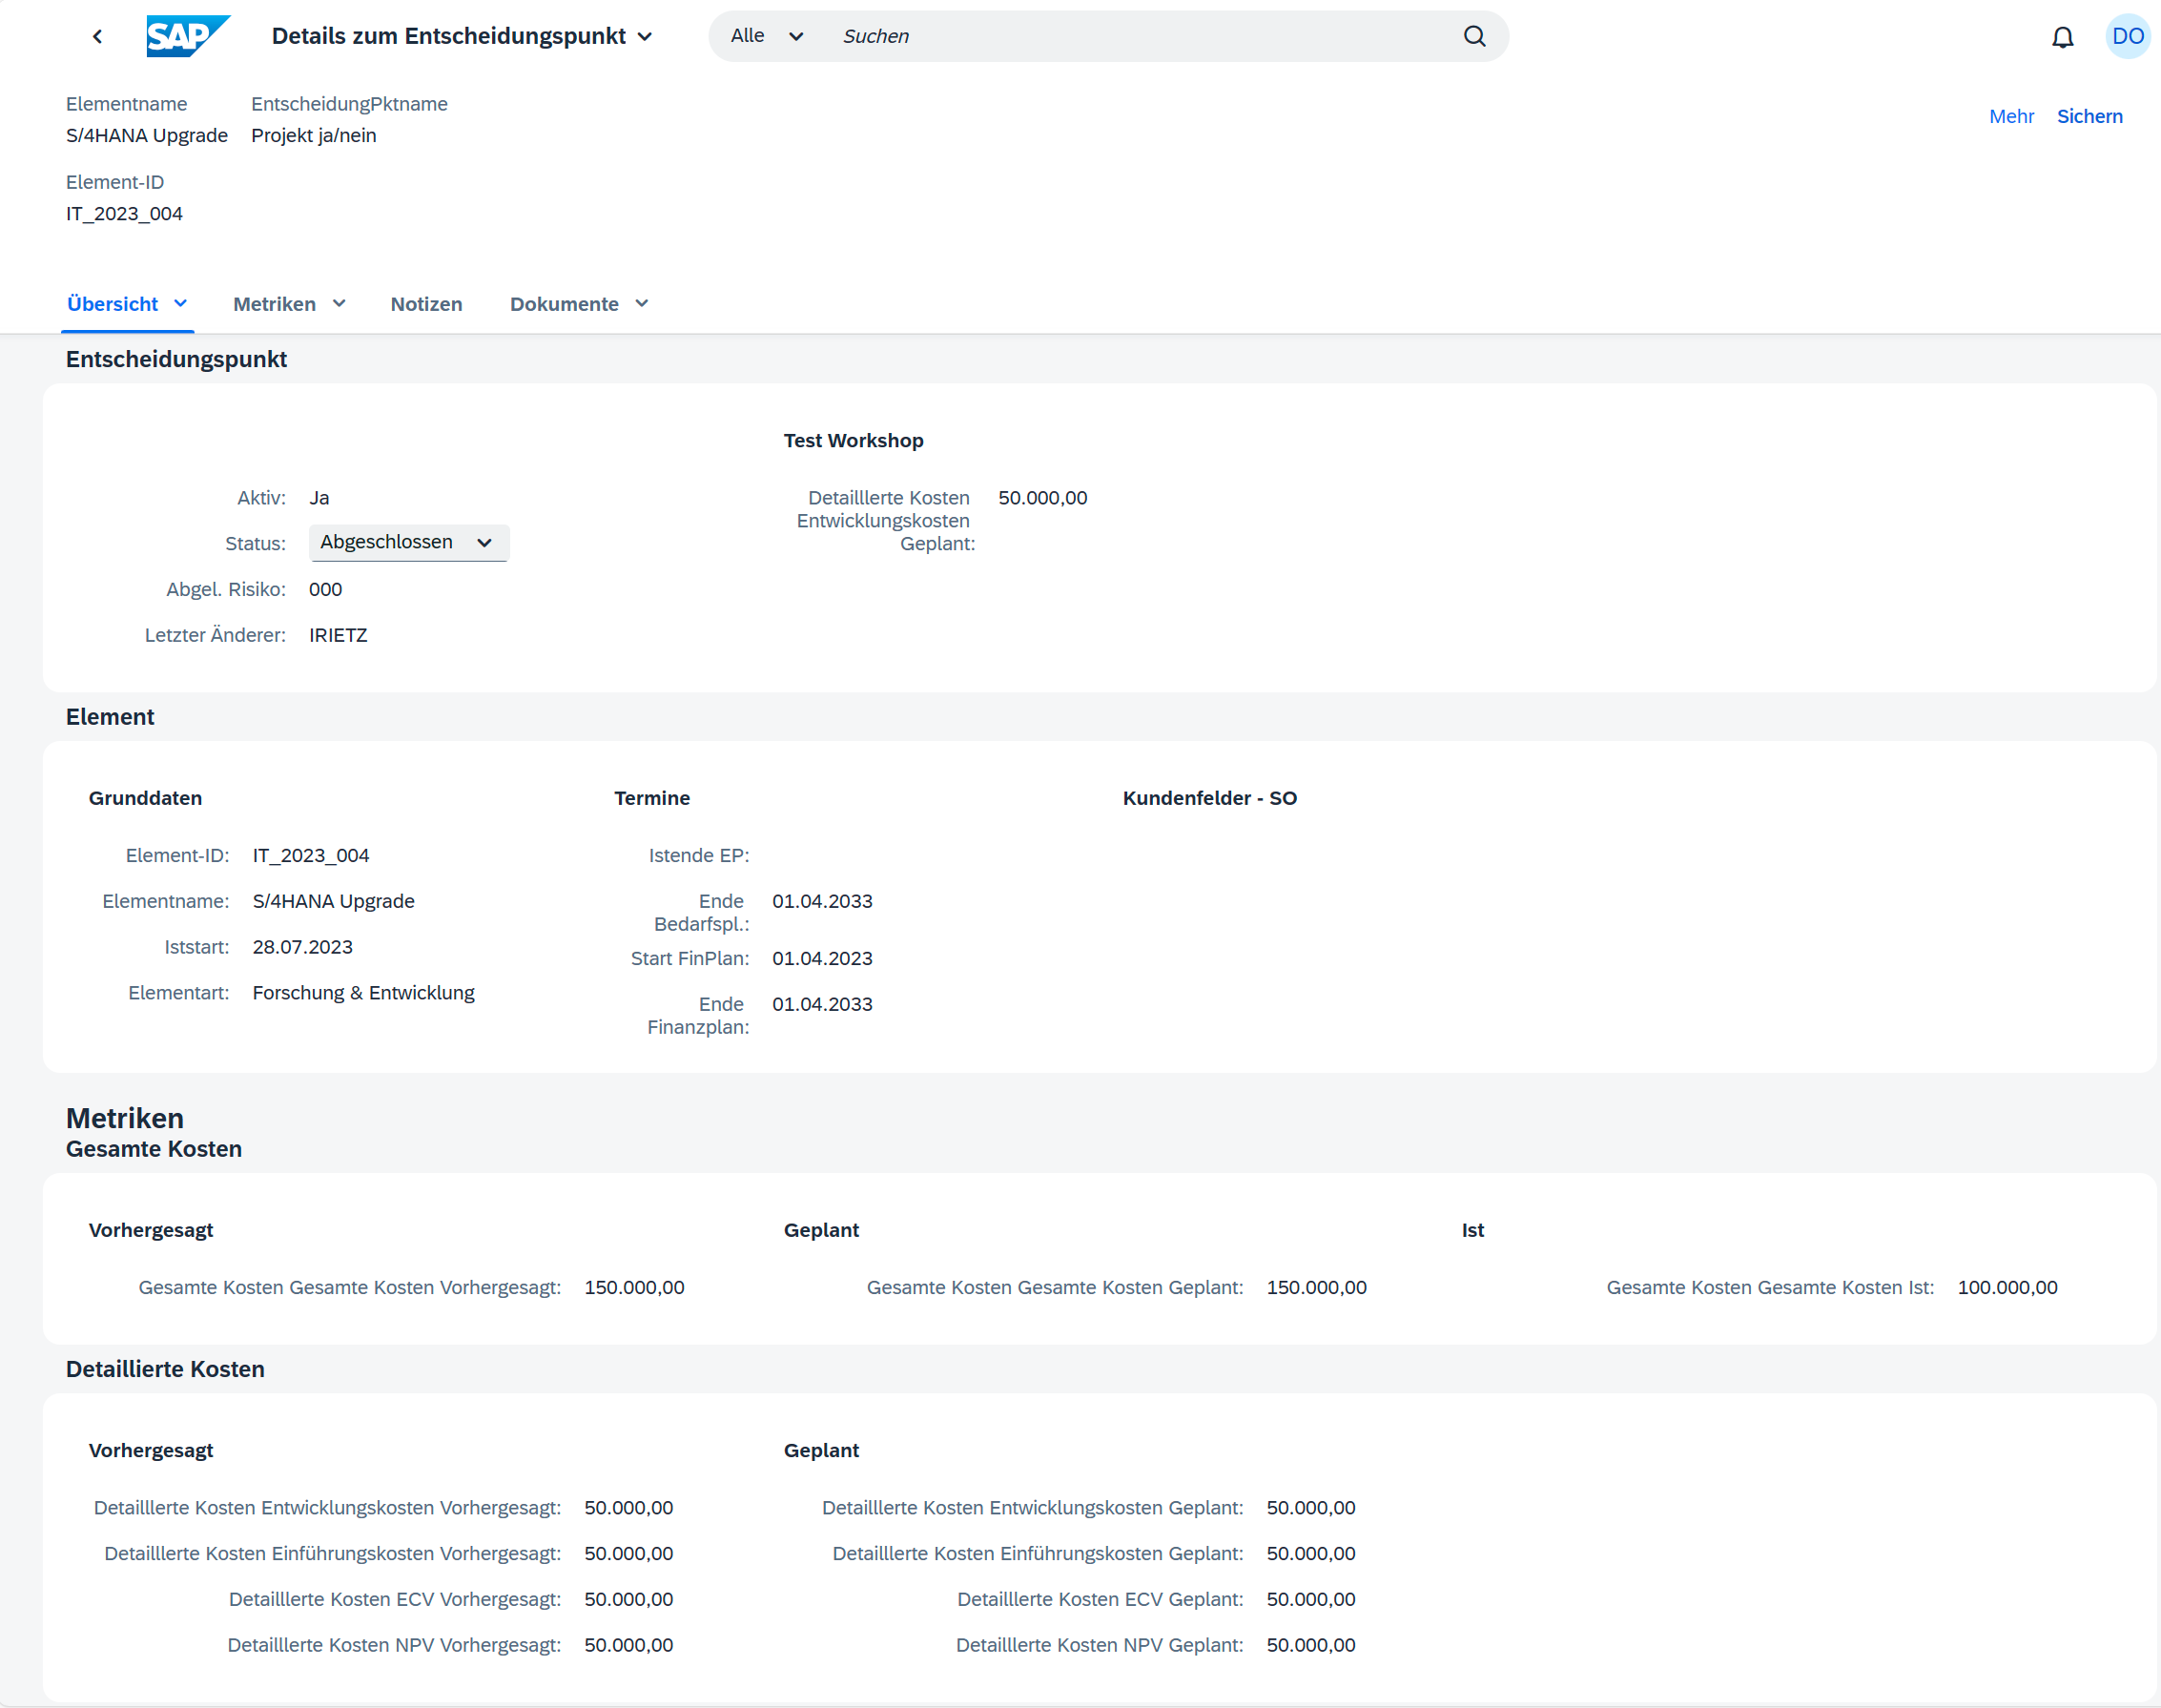Click the SAP logo
The width and height of the screenshot is (2161, 1708).
pos(188,36)
